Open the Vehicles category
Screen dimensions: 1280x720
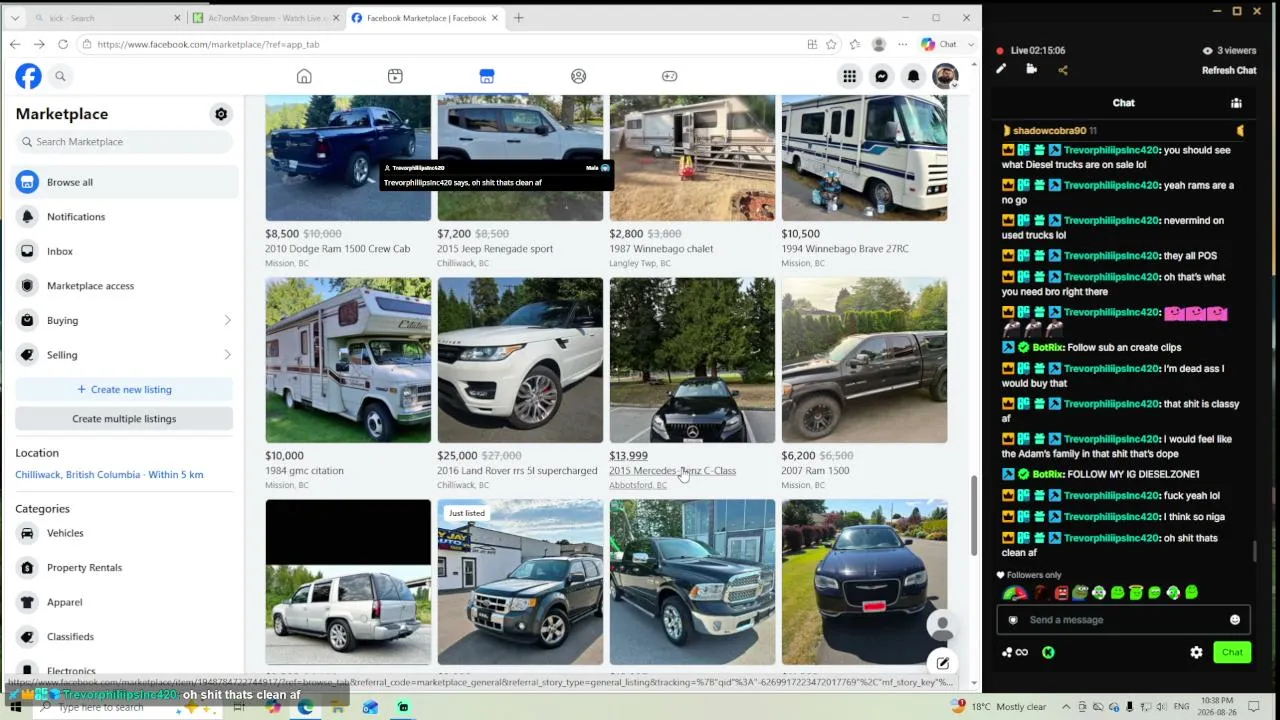(124, 533)
